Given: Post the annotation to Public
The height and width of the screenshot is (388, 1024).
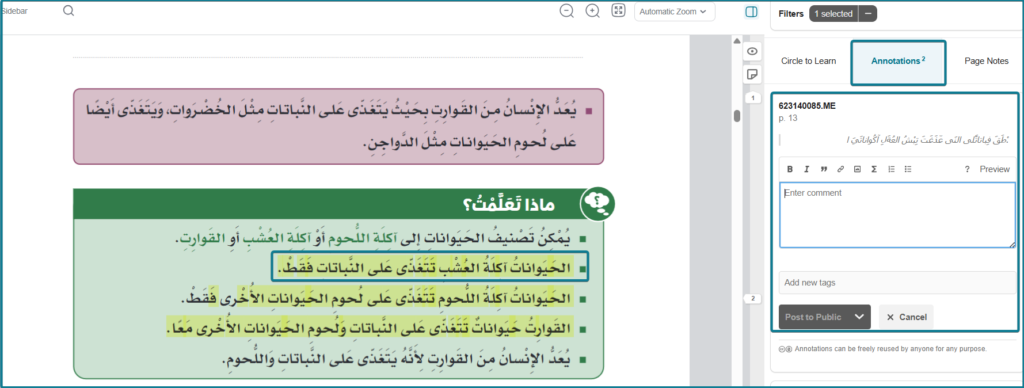Looking at the screenshot, I should coord(814,317).
